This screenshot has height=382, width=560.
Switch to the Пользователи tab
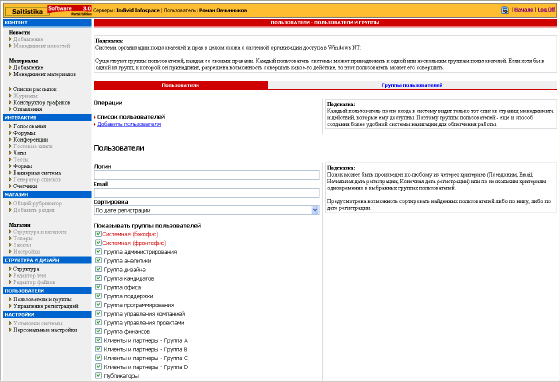[x=181, y=85]
